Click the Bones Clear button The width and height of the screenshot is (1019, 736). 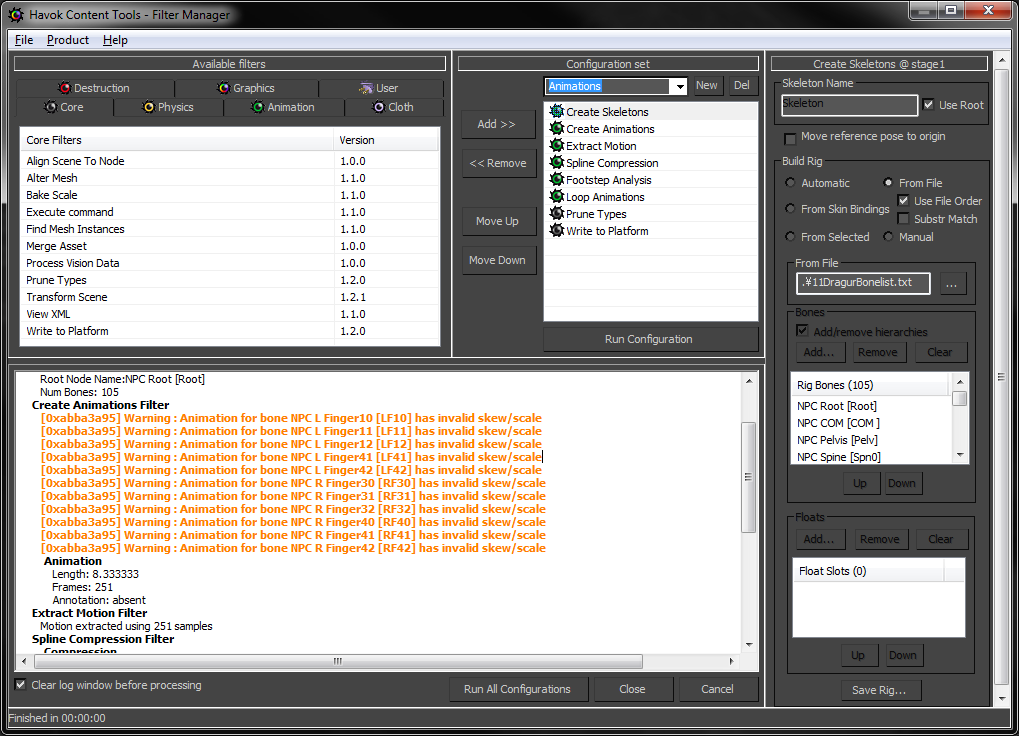click(x=940, y=352)
